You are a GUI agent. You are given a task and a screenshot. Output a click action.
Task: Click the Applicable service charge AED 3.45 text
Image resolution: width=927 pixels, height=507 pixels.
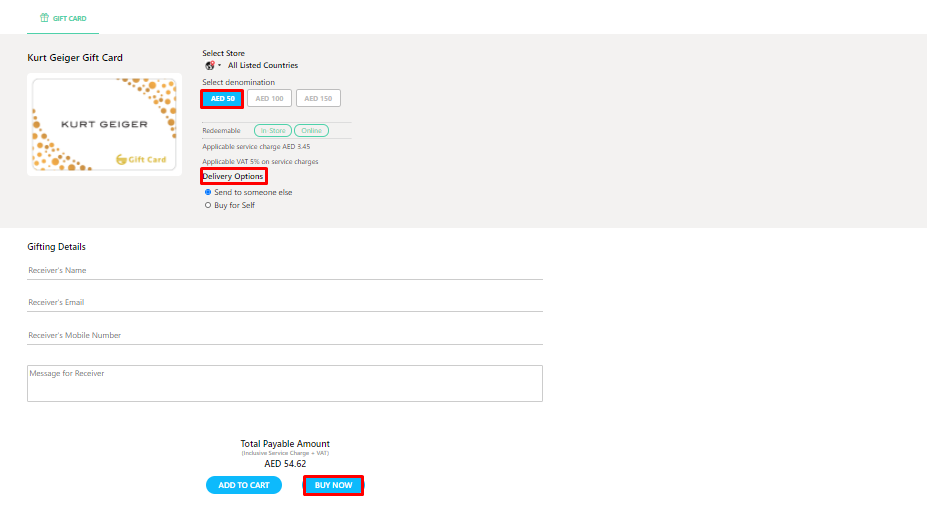pos(256,147)
